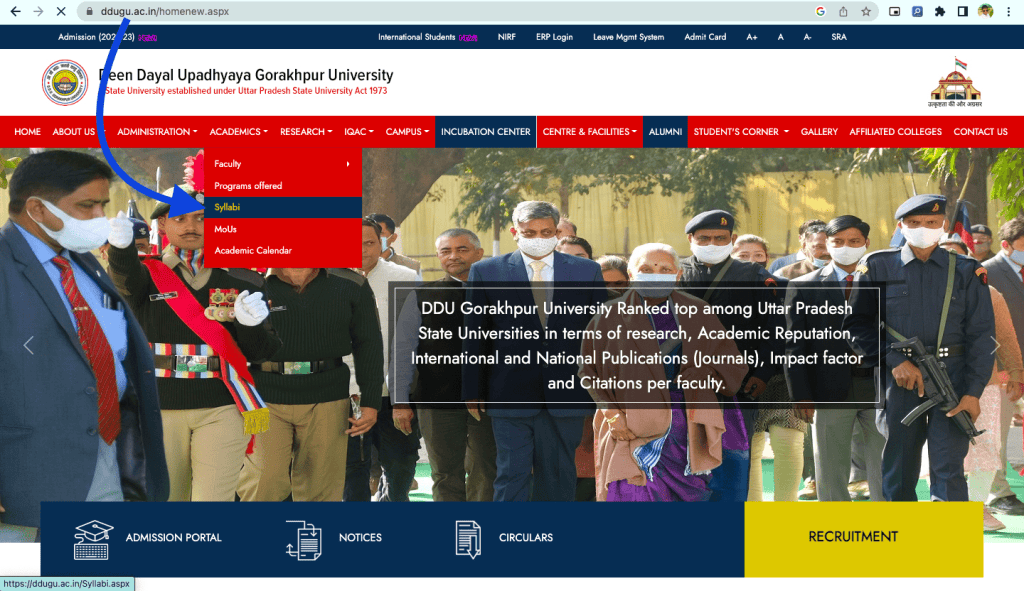Go forward using the browser forward arrow
The height and width of the screenshot is (591, 1024).
(x=38, y=11)
